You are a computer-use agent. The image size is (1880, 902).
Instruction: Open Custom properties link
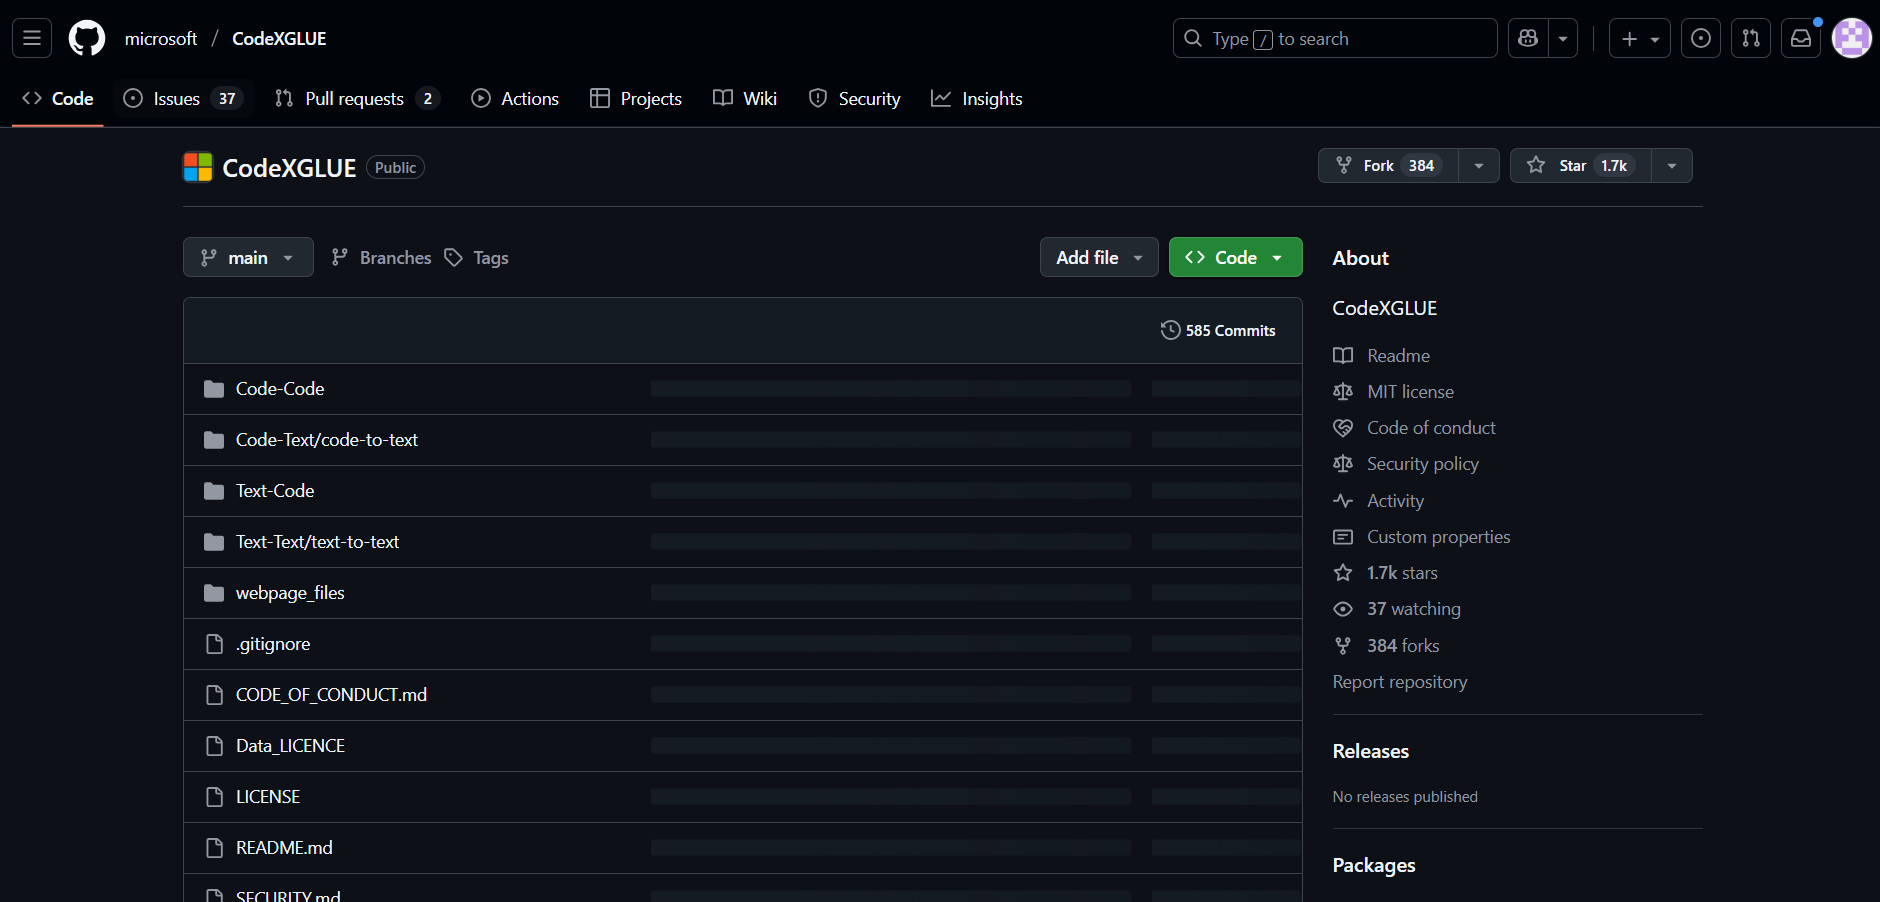pyautogui.click(x=1421, y=537)
